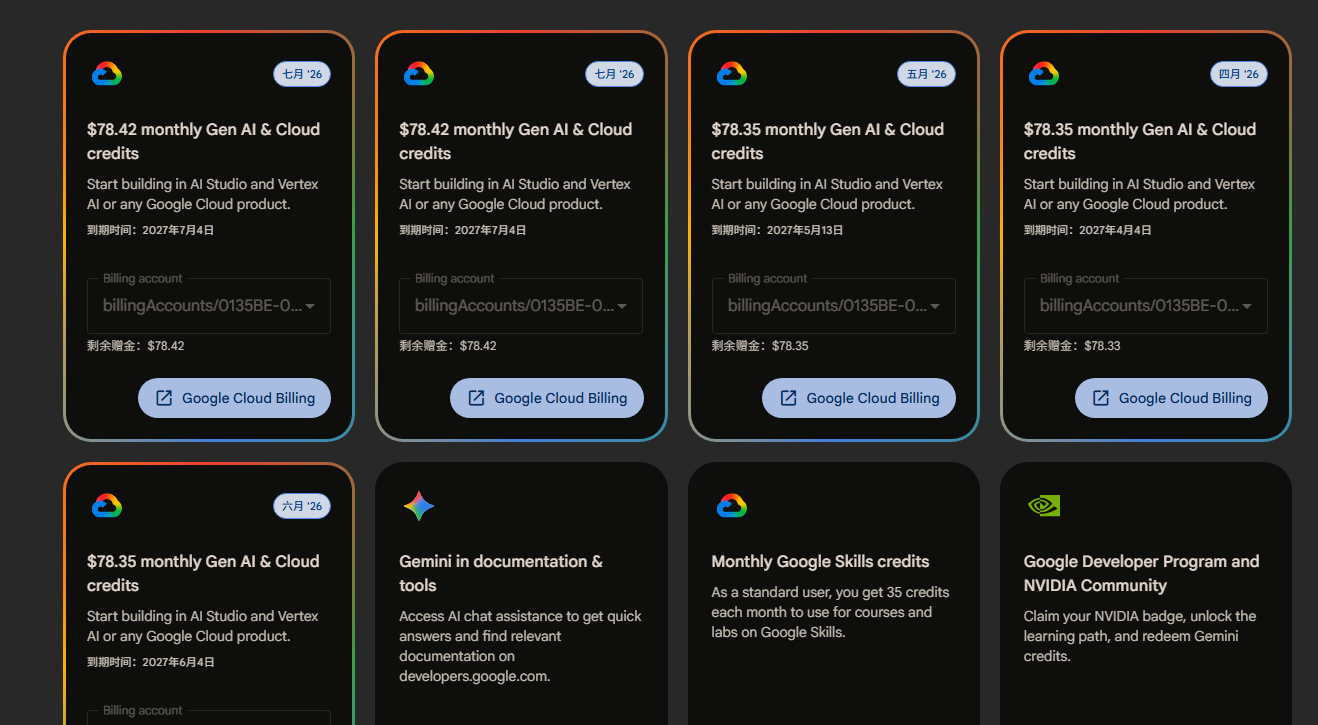
Task: Open billing account dropdown on 四月 '26 card
Action: [1145, 306]
